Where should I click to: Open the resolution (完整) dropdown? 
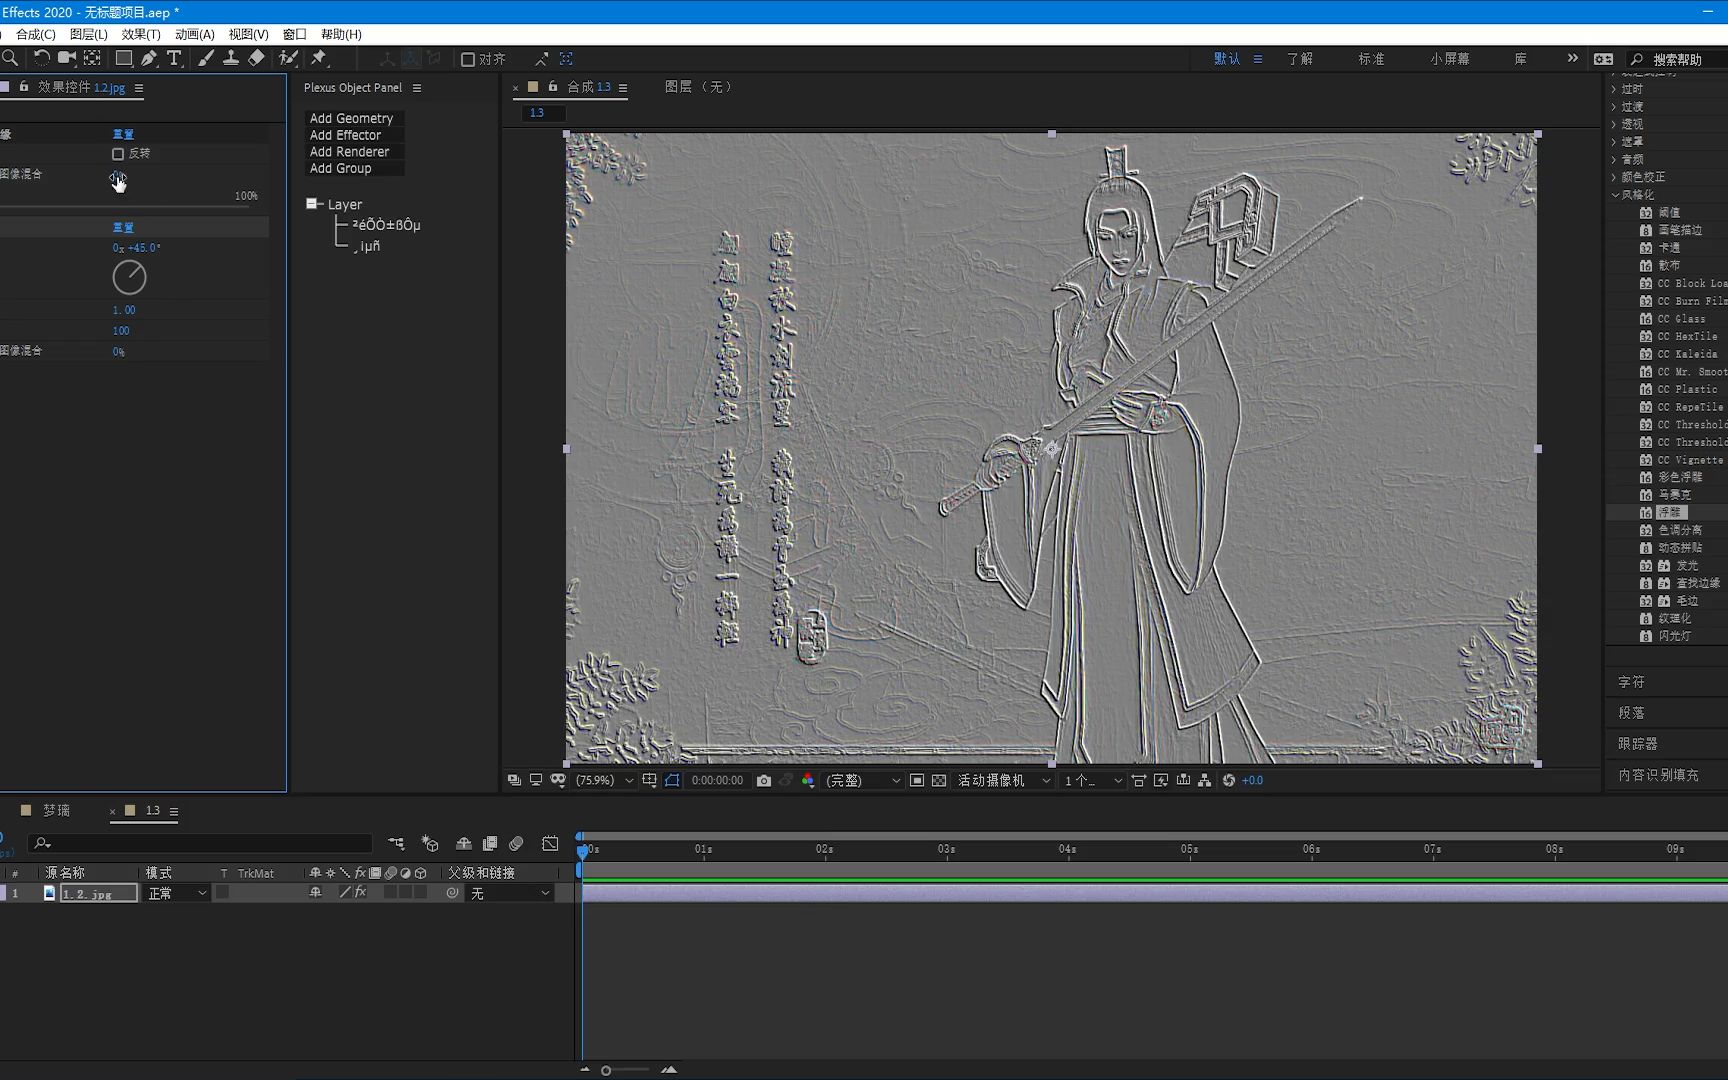pyautogui.click(x=863, y=780)
